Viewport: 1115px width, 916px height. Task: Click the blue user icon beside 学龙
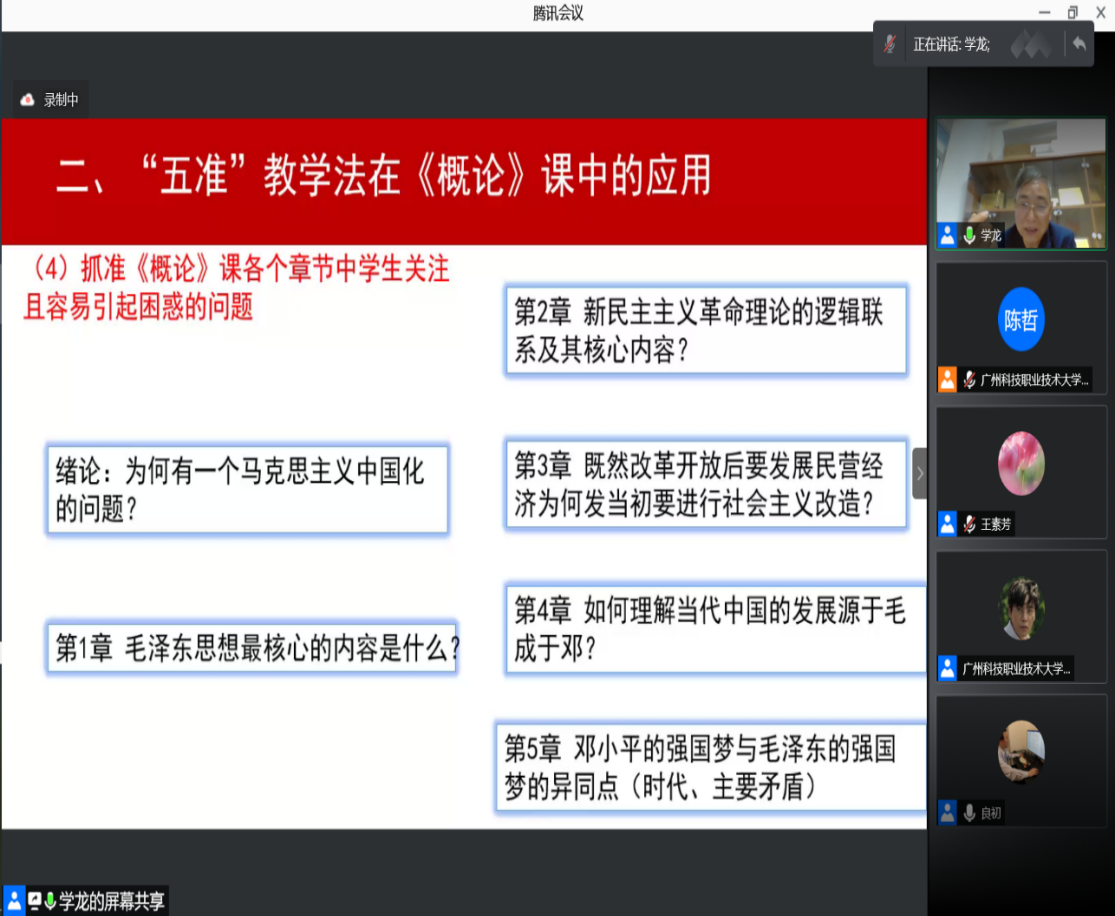click(947, 236)
